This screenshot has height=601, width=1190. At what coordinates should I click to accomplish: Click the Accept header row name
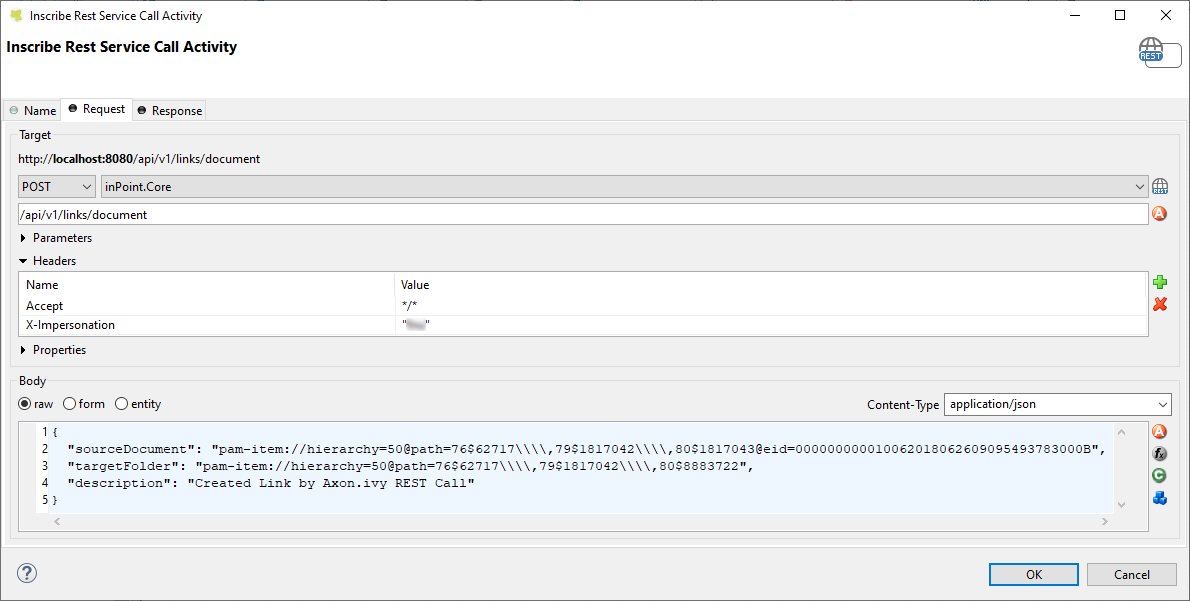click(45, 306)
